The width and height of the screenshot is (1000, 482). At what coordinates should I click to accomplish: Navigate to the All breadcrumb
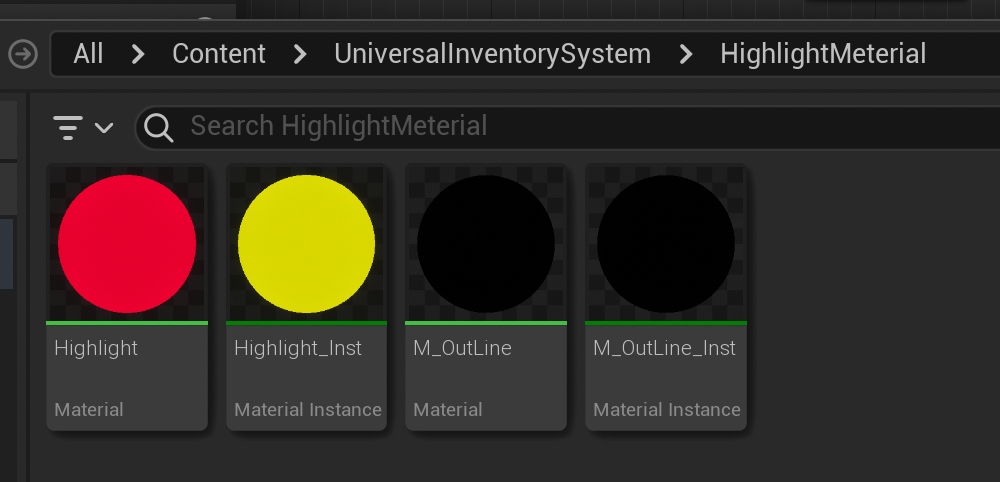[88, 54]
